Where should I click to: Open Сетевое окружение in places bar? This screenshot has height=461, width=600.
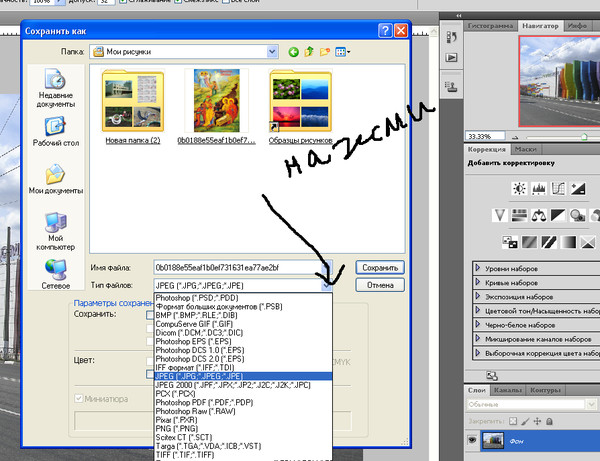(x=56, y=274)
